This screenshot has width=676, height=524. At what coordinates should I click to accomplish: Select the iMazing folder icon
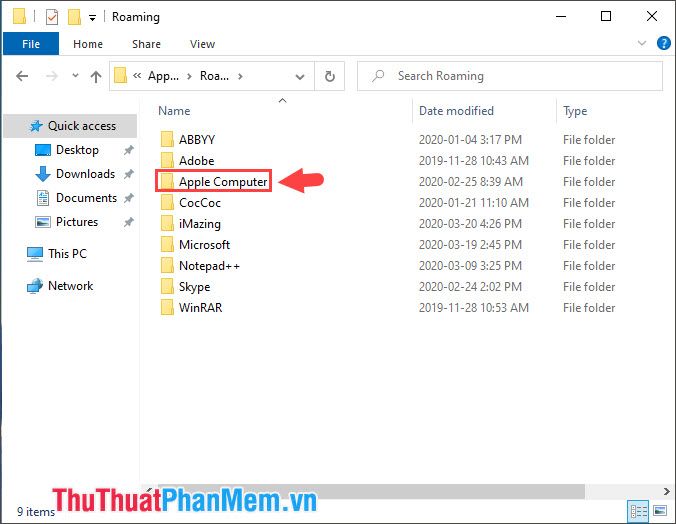pos(167,223)
